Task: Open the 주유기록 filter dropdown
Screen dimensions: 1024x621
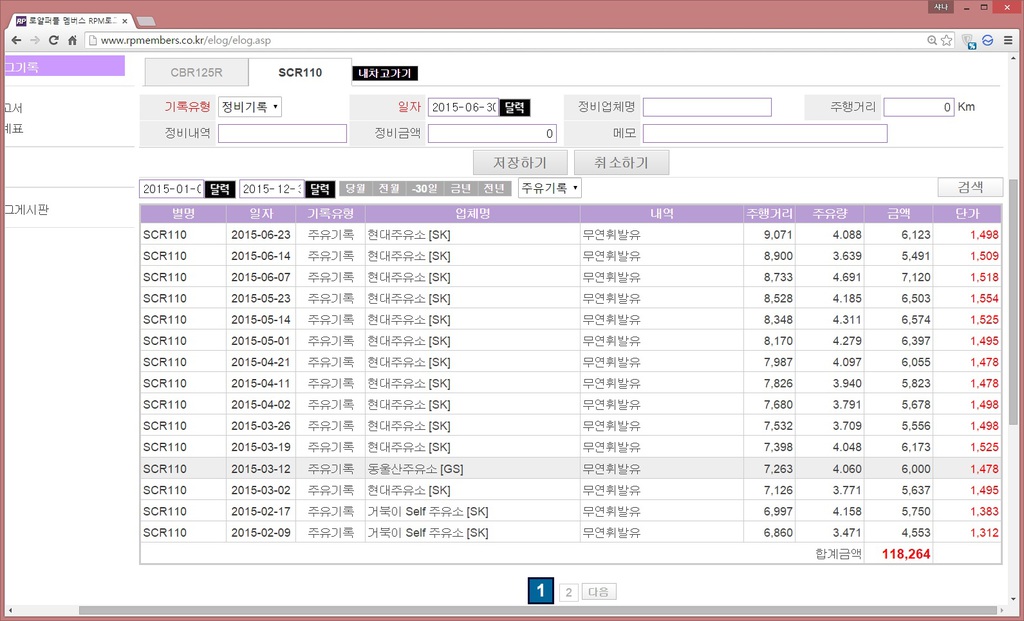Action: [549, 188]
